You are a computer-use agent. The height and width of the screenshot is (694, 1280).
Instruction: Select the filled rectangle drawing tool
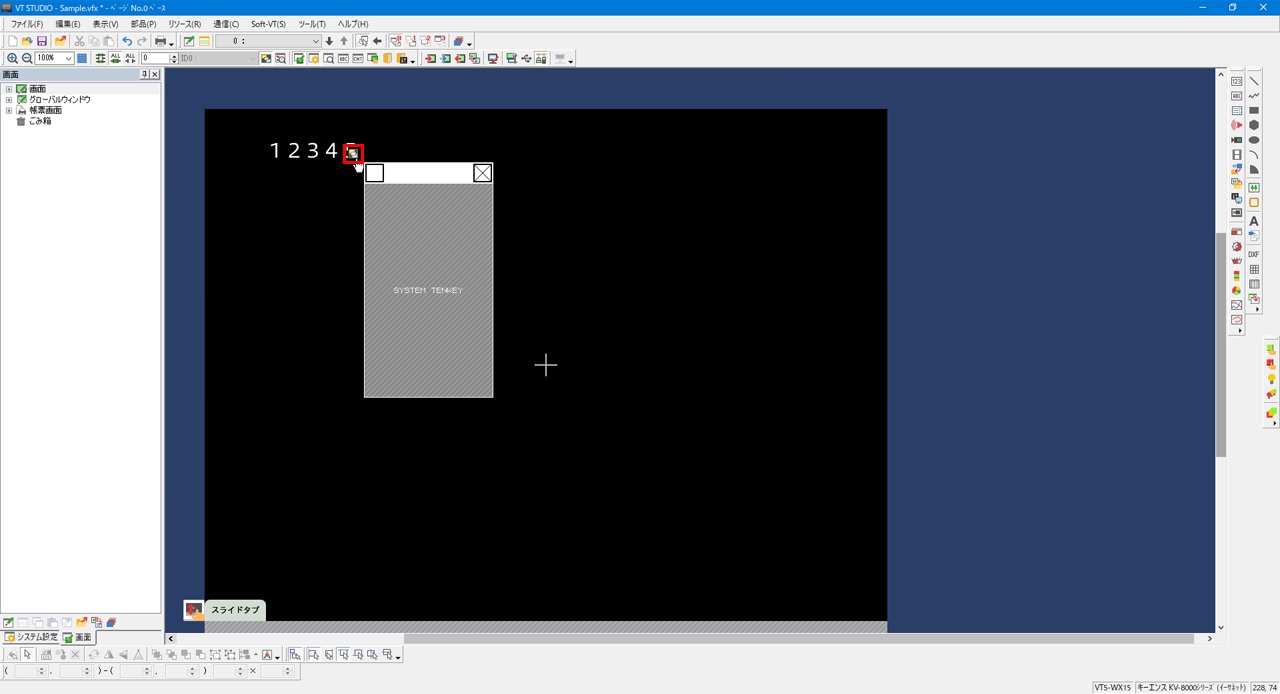pyautogui.click(x=1254, y=111)
